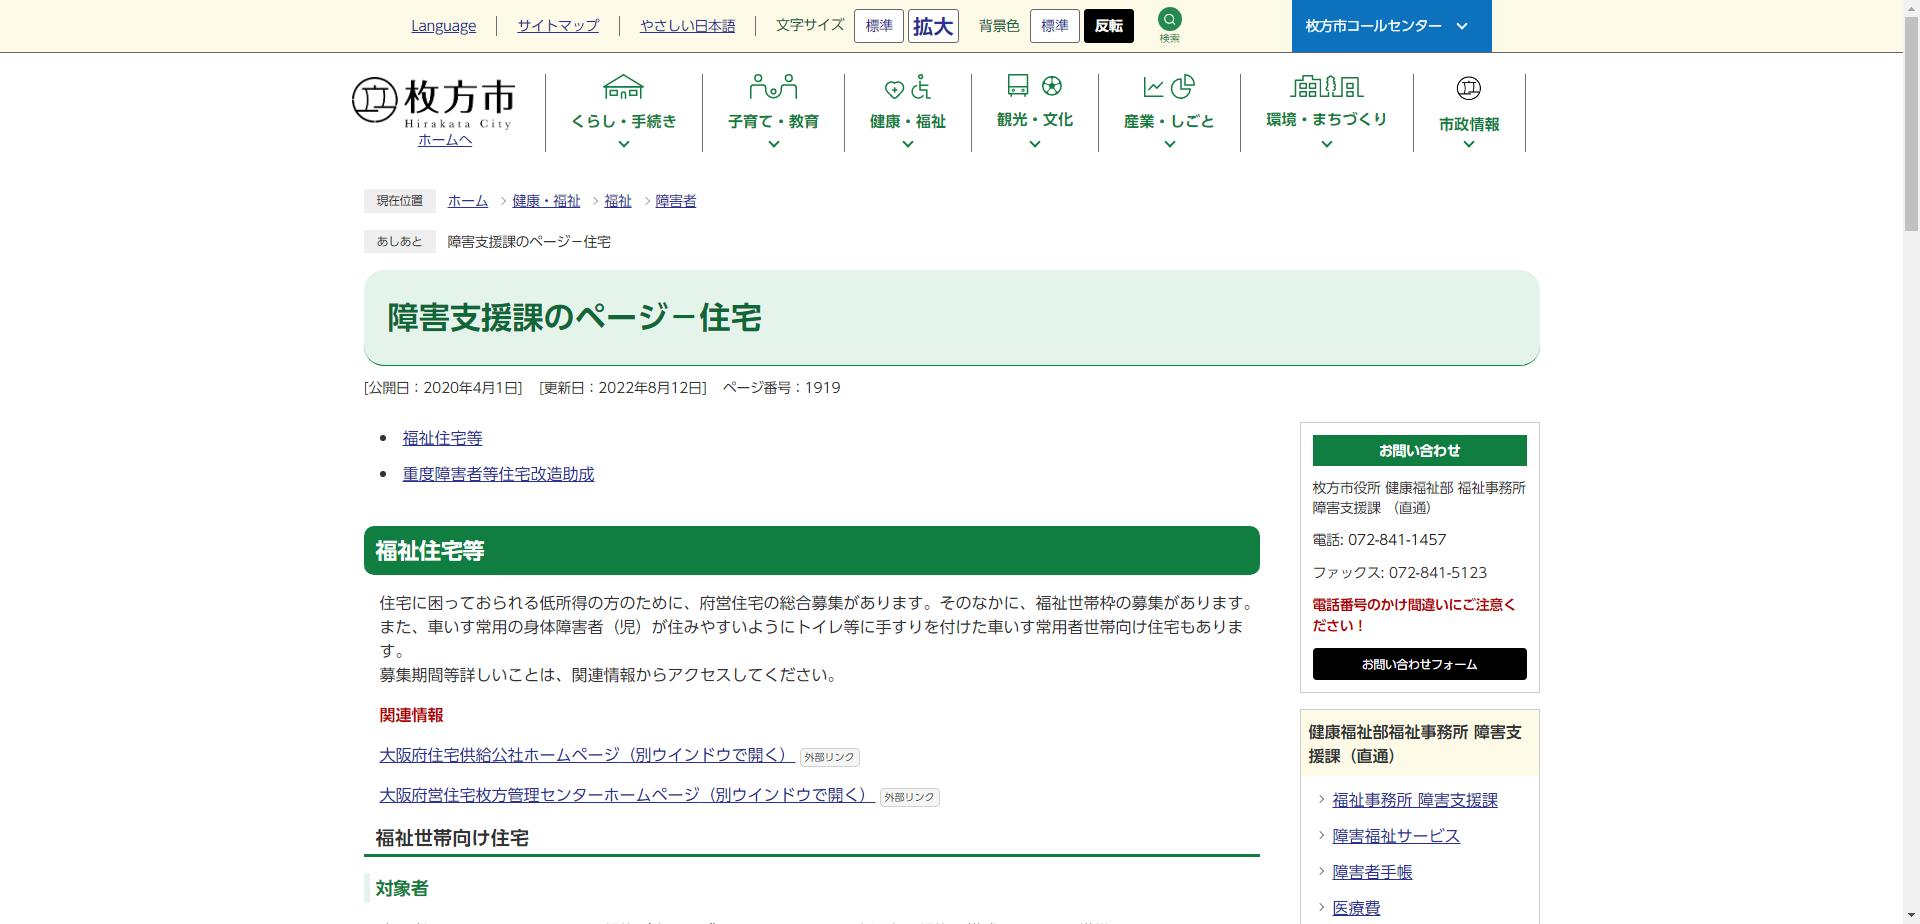Viewport: 1920px width, 924px height.
Task: Open the 健康・福祉 menu
Action: coord(907,121)
